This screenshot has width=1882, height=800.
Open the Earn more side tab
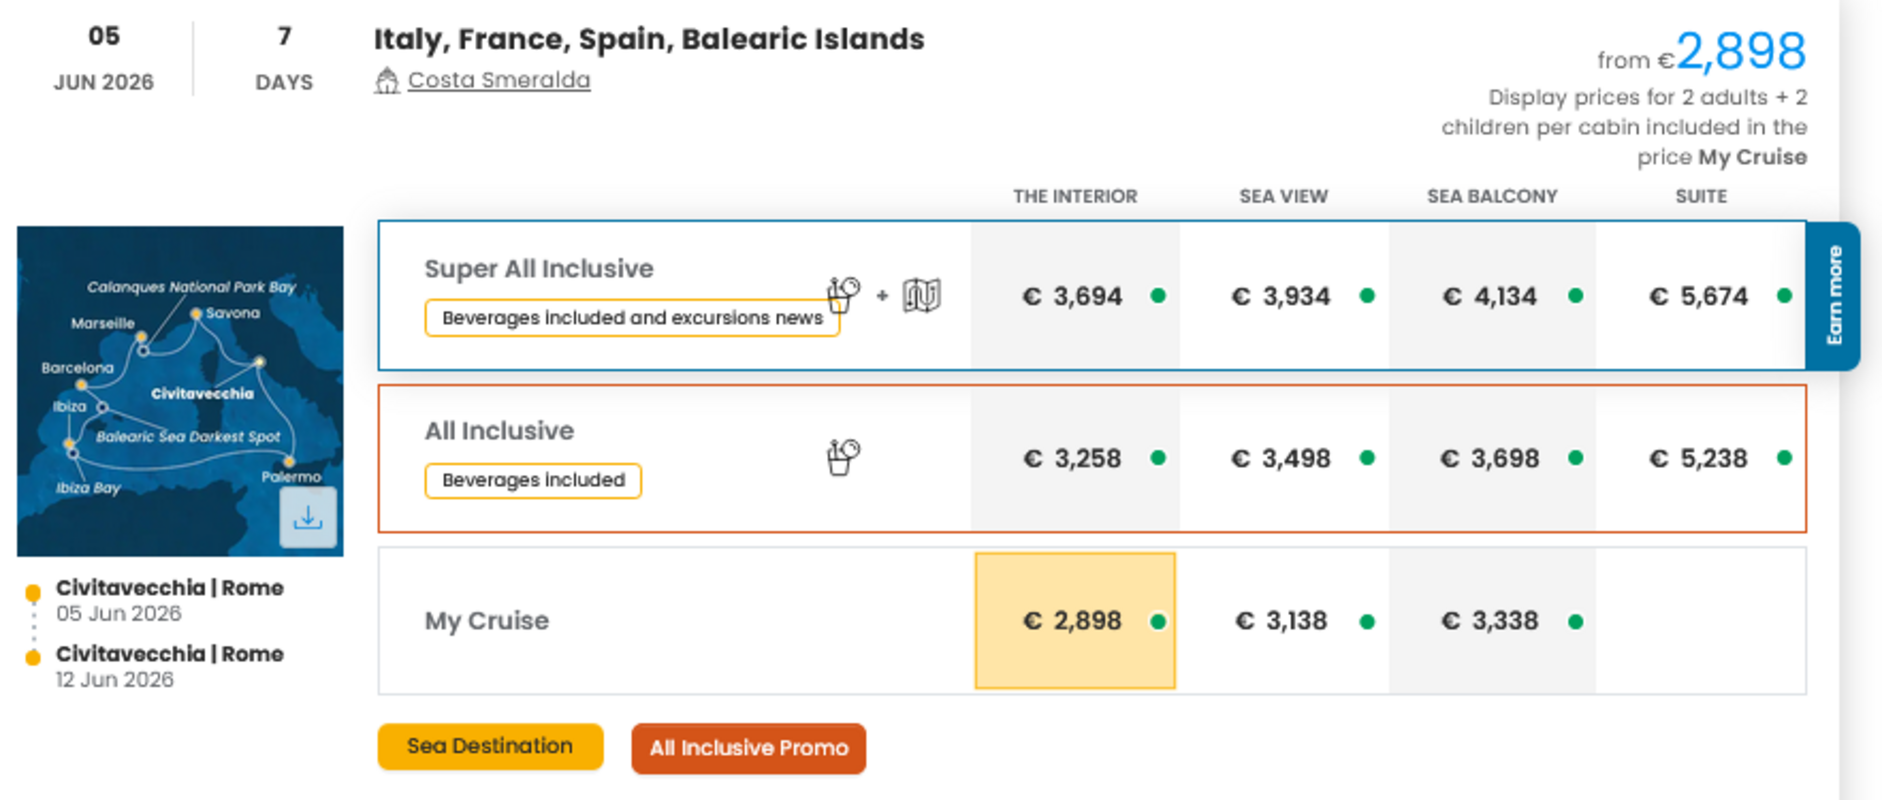pyautogui.click(x=1833, y=296)
